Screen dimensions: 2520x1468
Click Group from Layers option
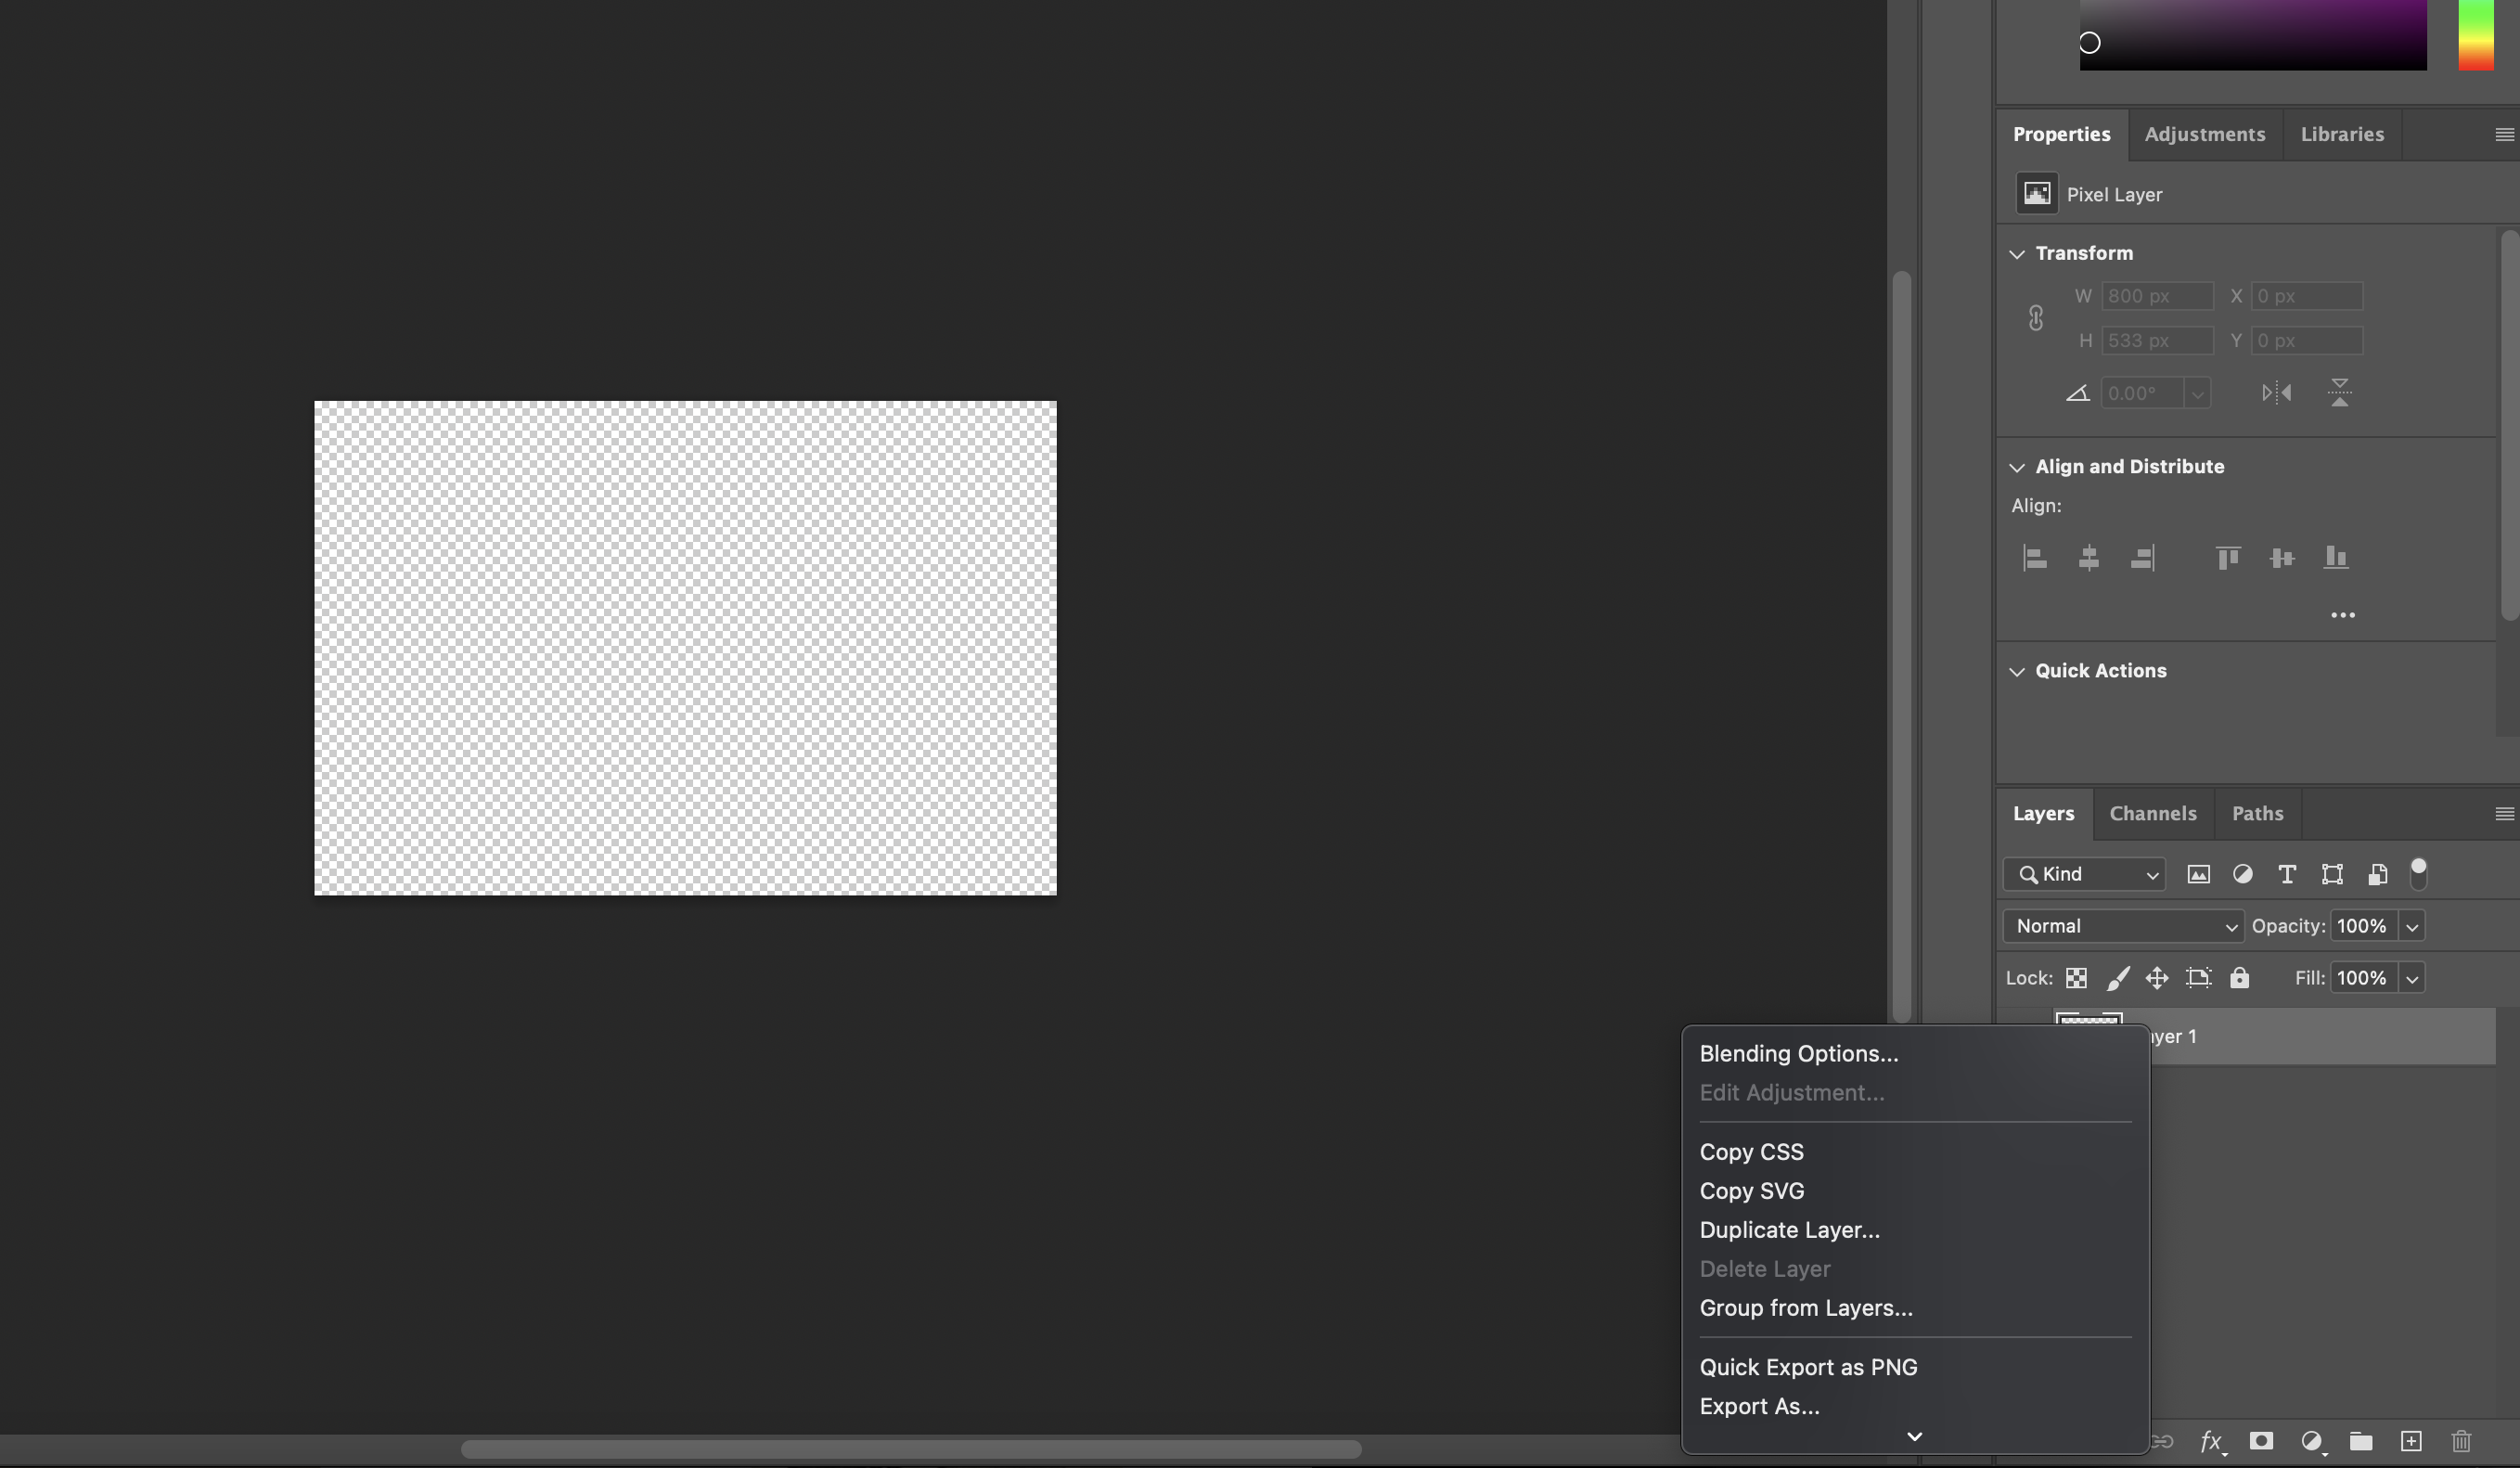[1805, 1307]
